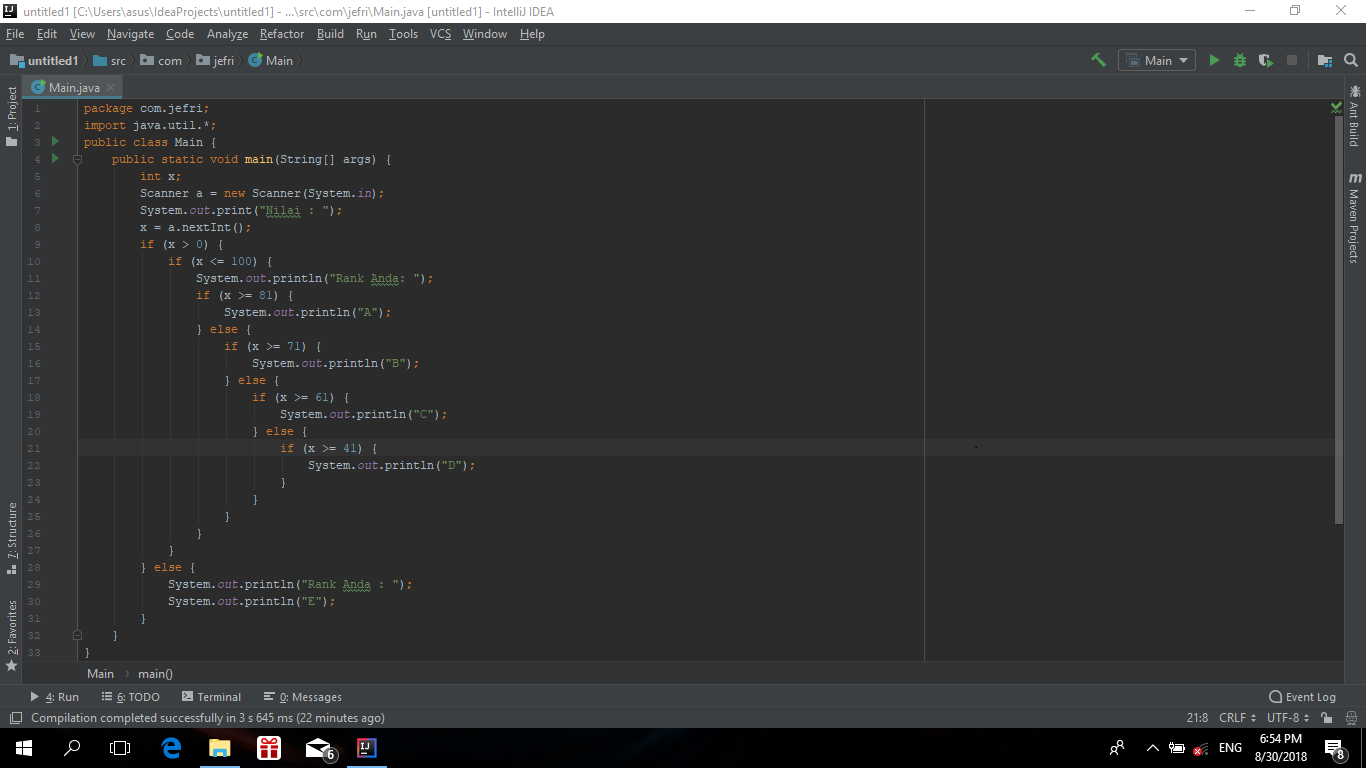Start the debugger with the bug icon
Viewport: 1366px width, 768px height.
1239,60
